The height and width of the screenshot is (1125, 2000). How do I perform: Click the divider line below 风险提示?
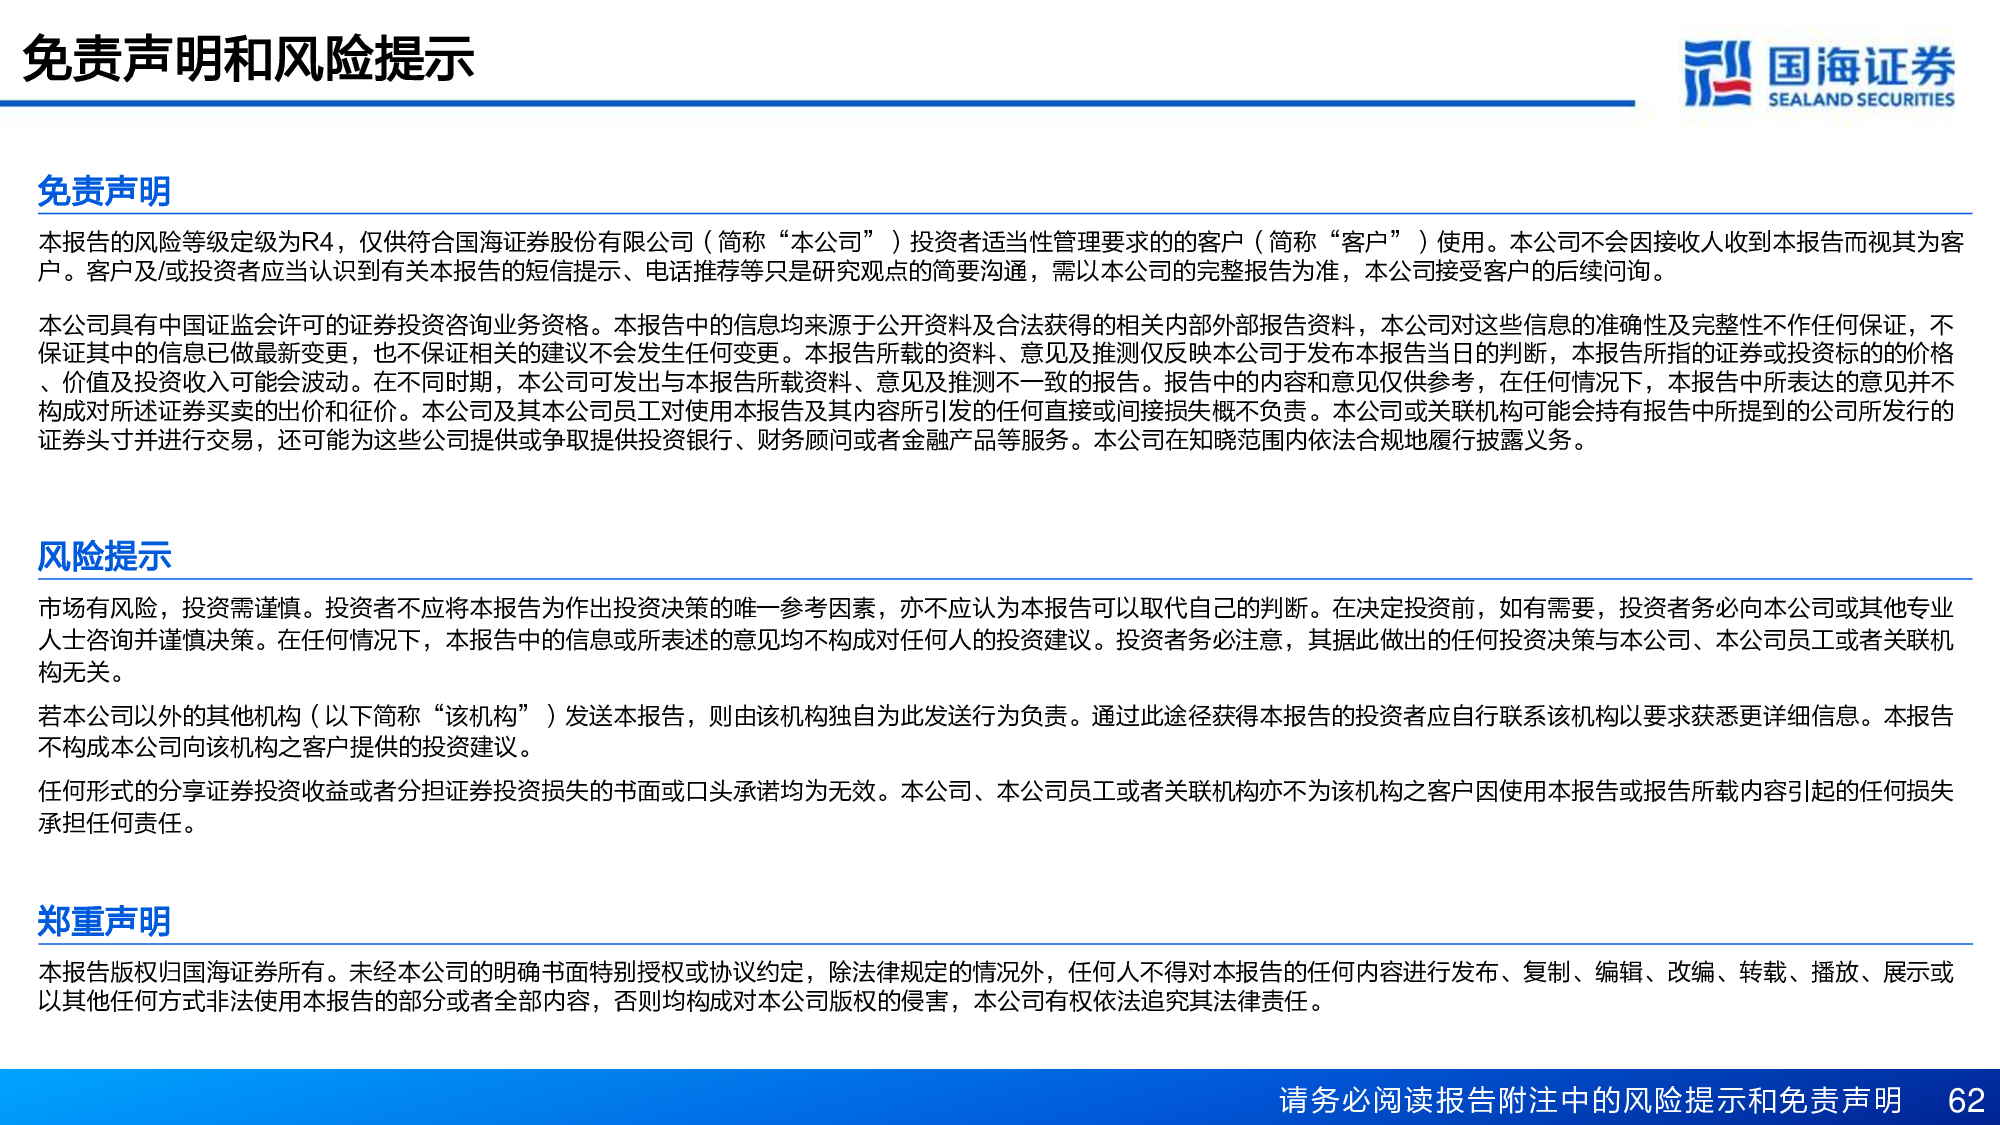pyautogui.click(x=1000, y=578)
